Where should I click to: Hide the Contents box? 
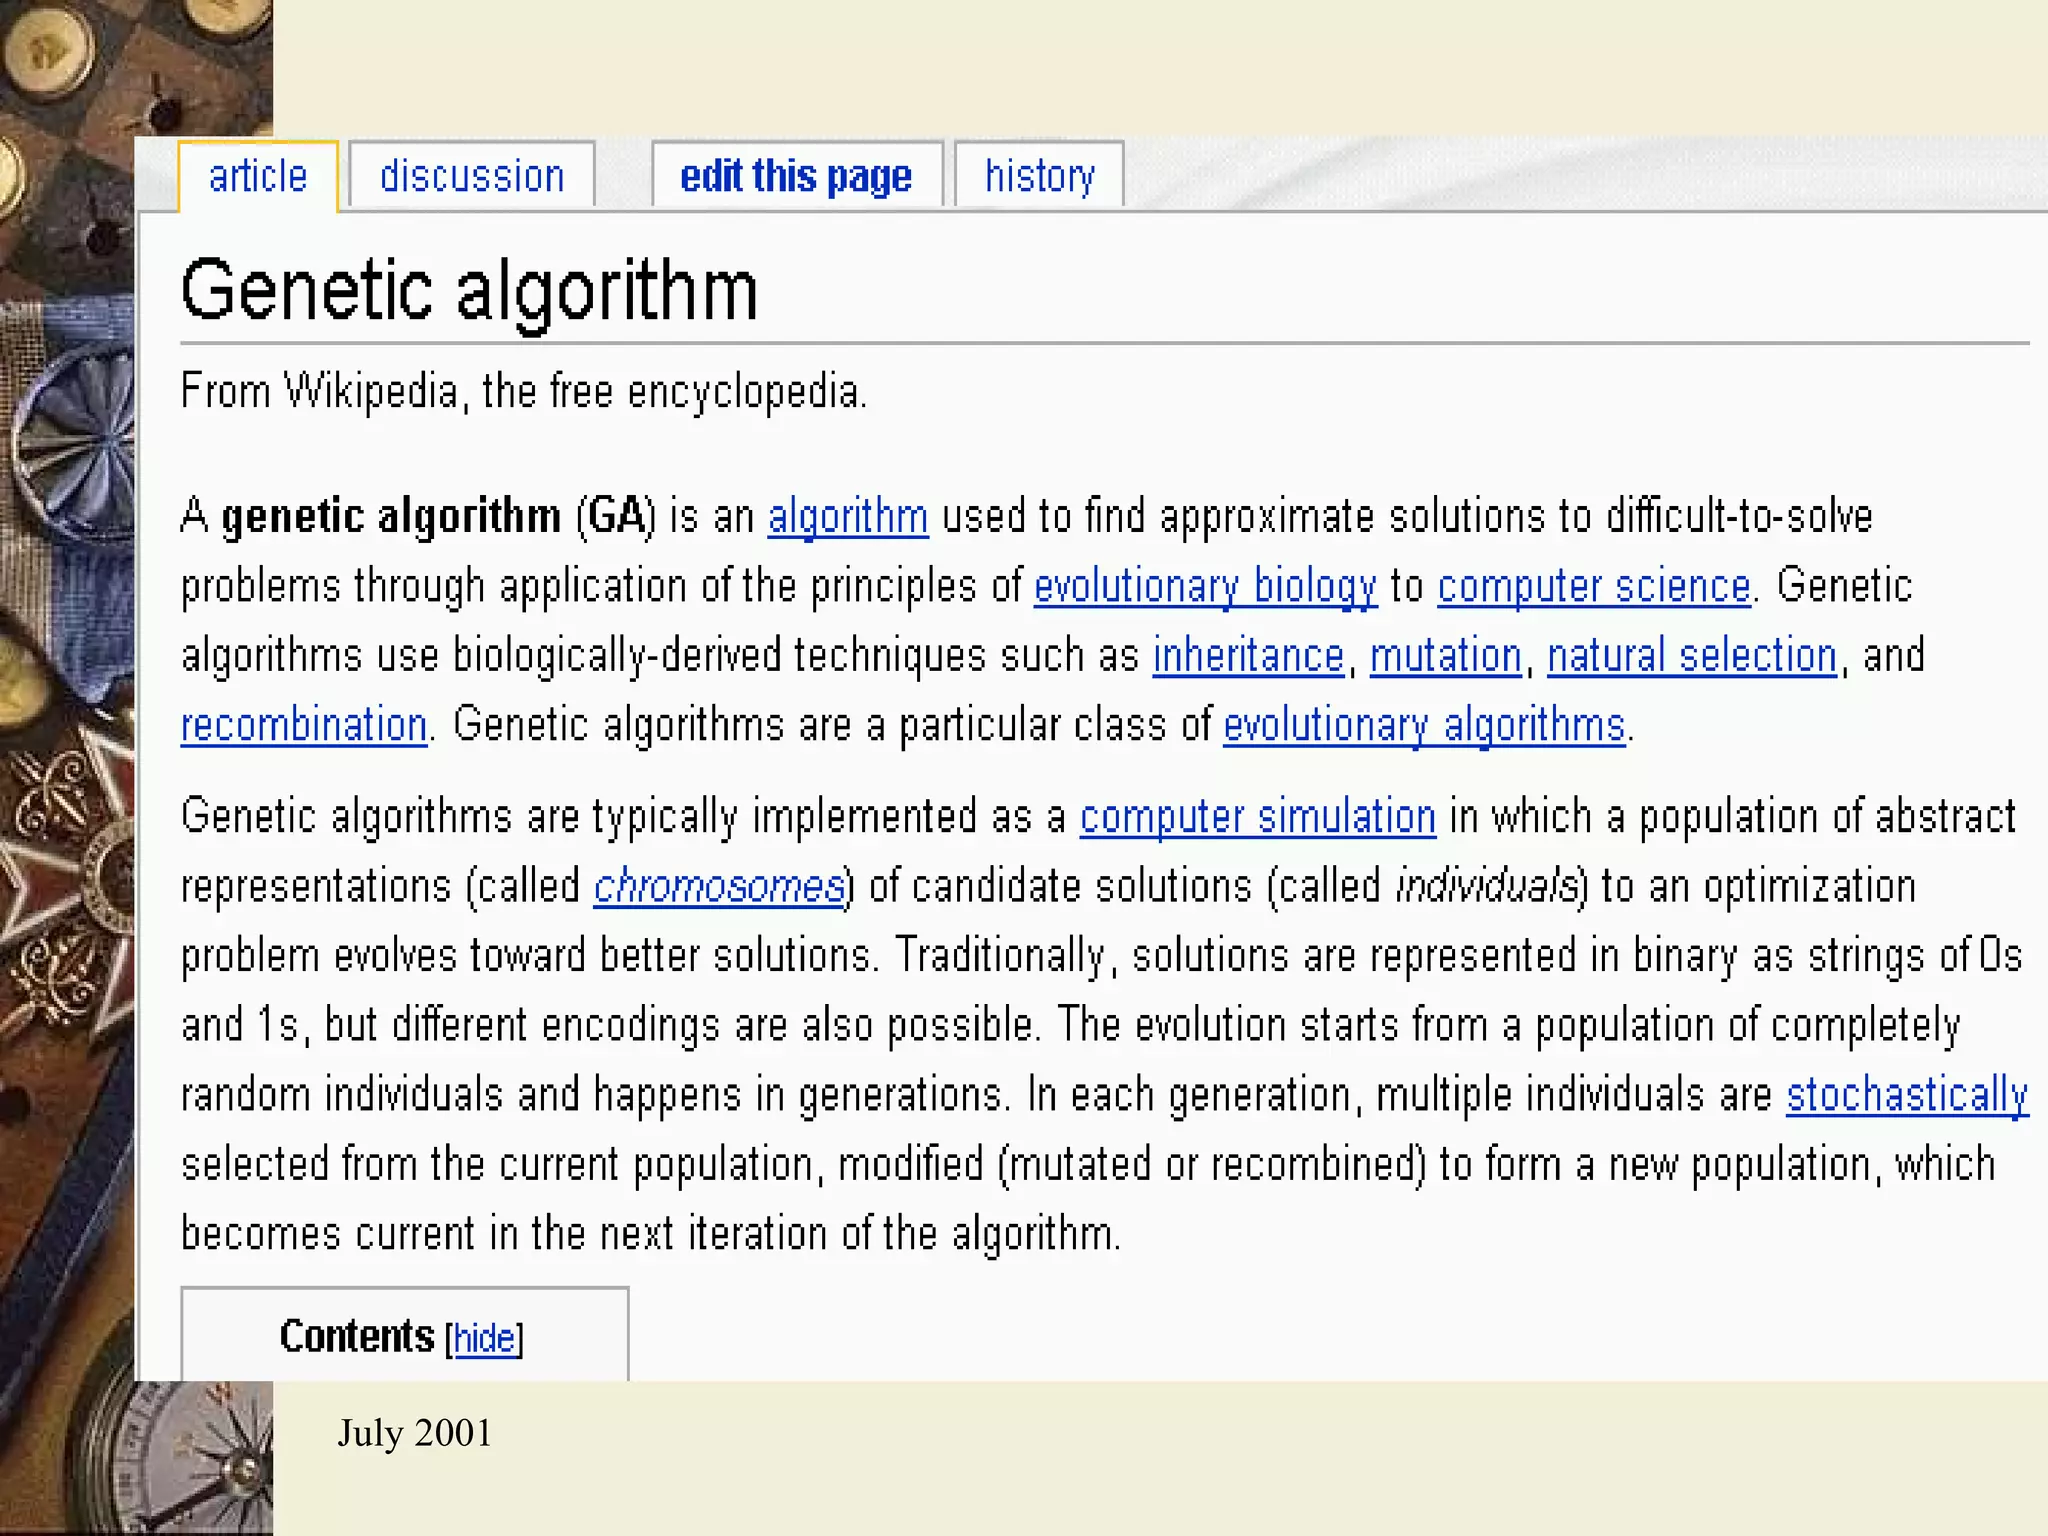484,1338
